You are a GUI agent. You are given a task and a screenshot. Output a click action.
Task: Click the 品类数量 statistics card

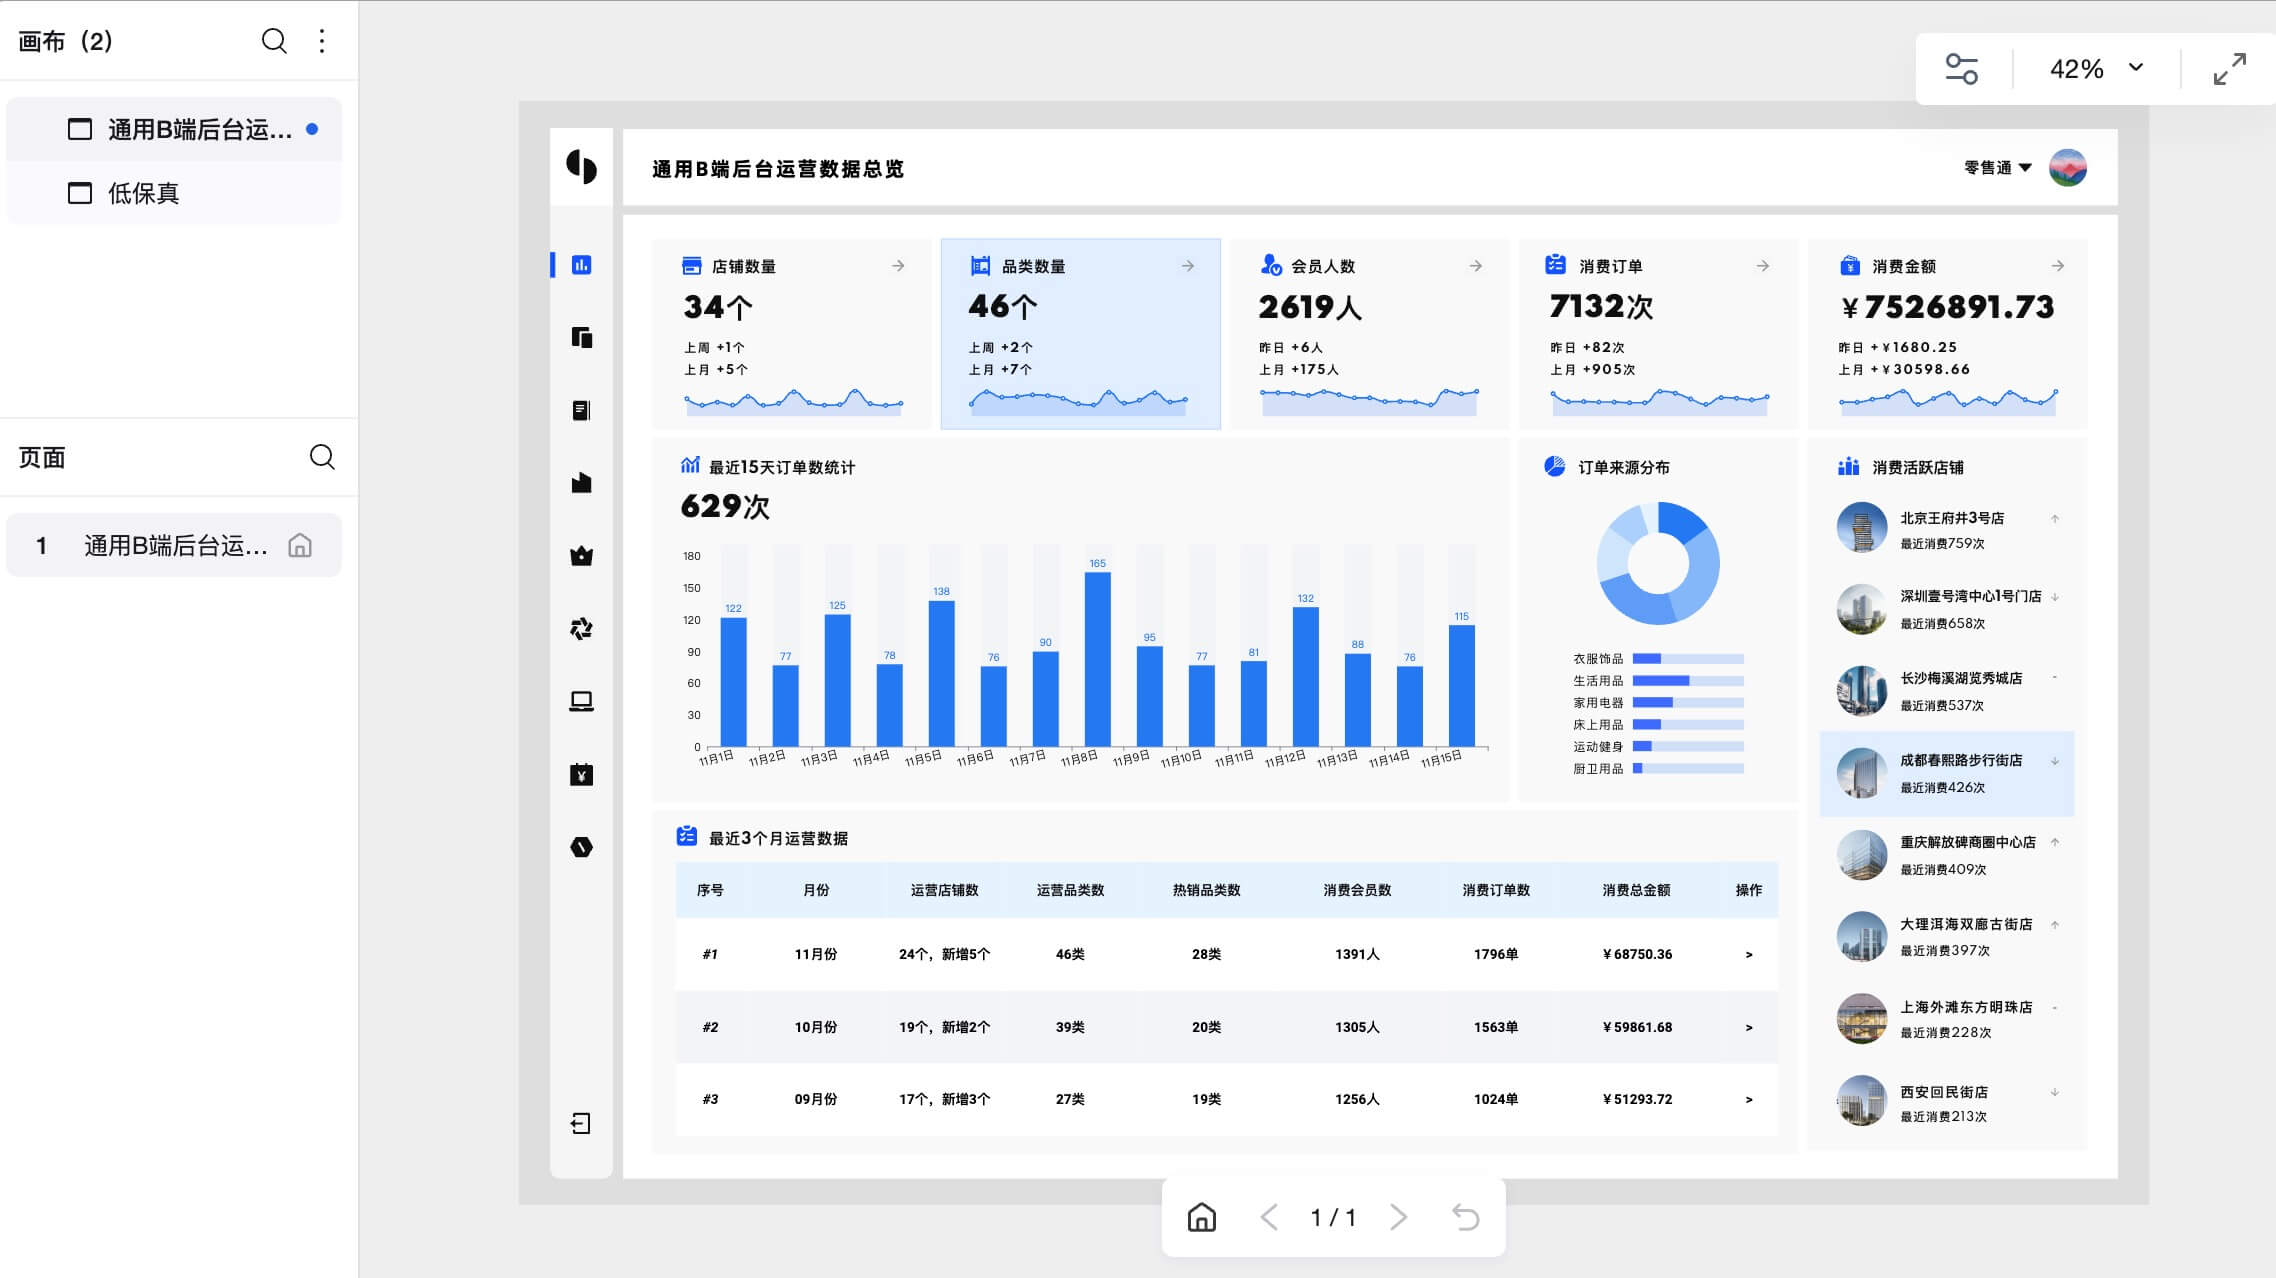(1080, 333)
